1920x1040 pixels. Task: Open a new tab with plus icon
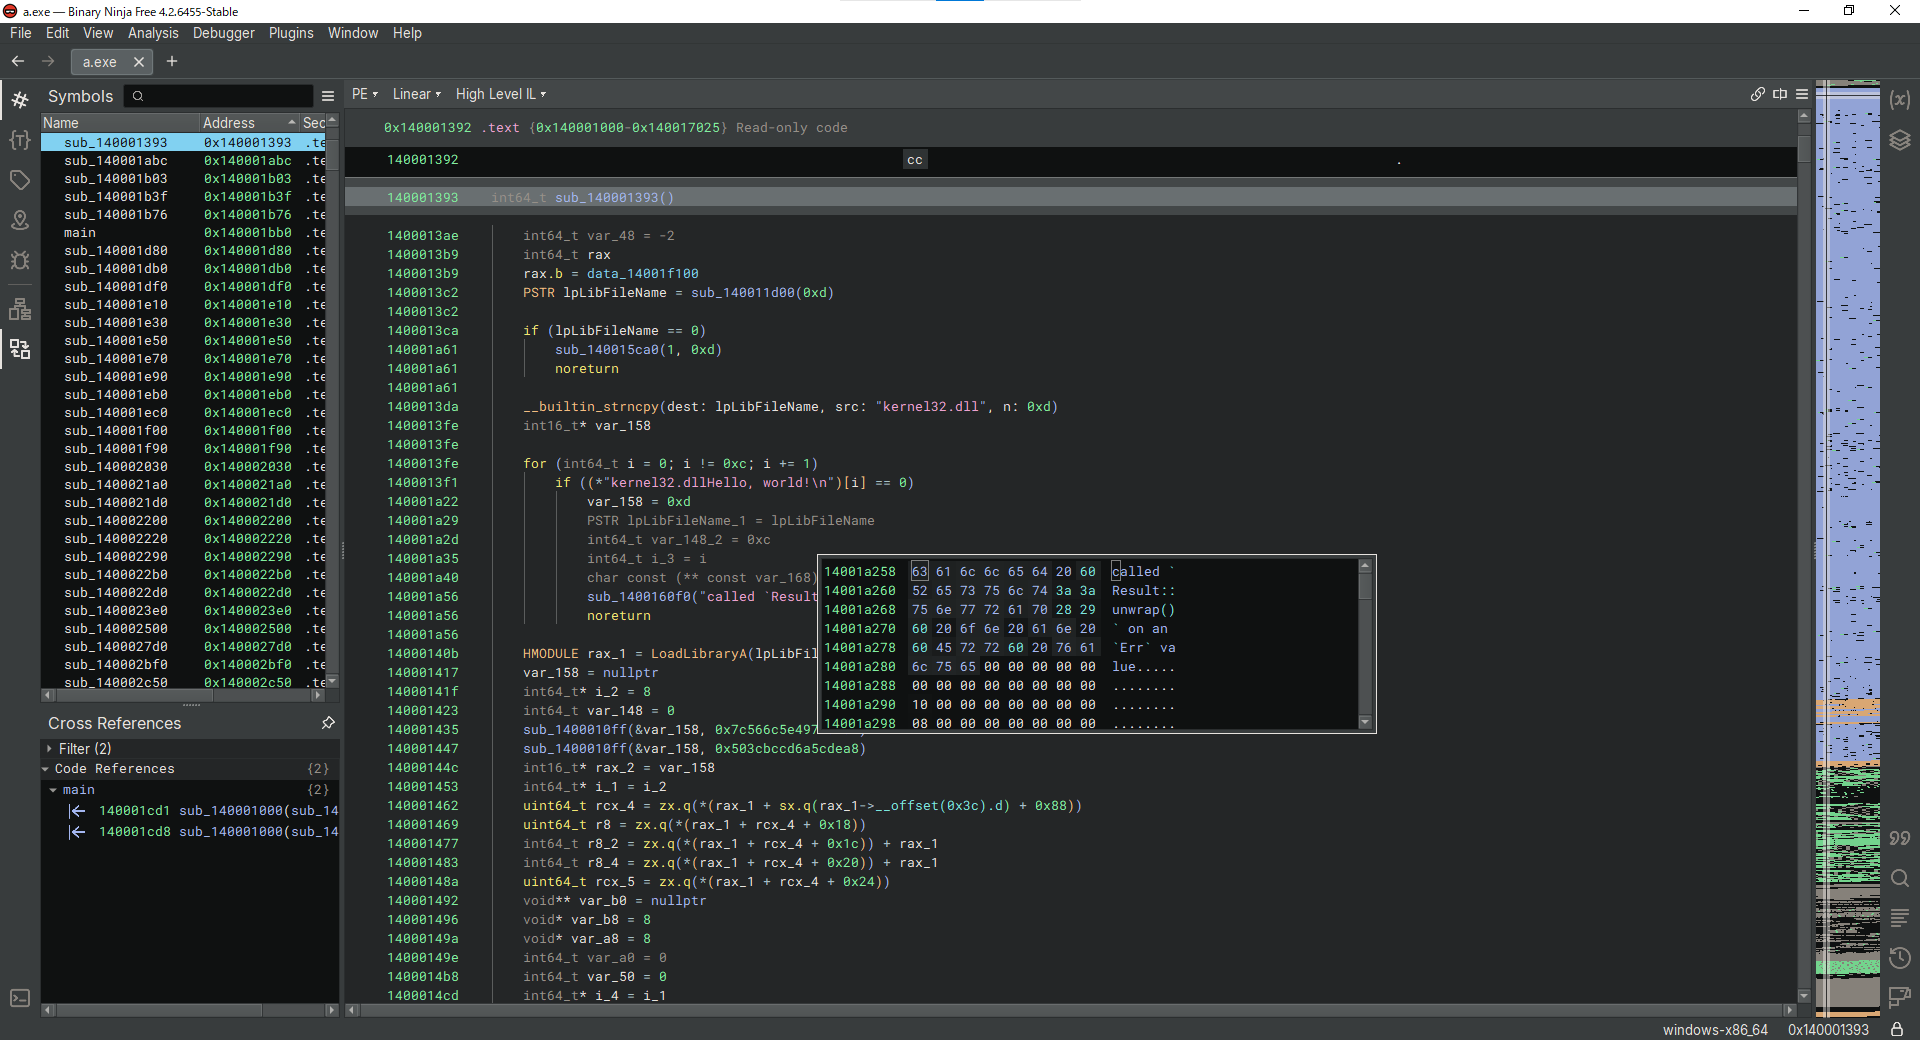pos(172,61)
